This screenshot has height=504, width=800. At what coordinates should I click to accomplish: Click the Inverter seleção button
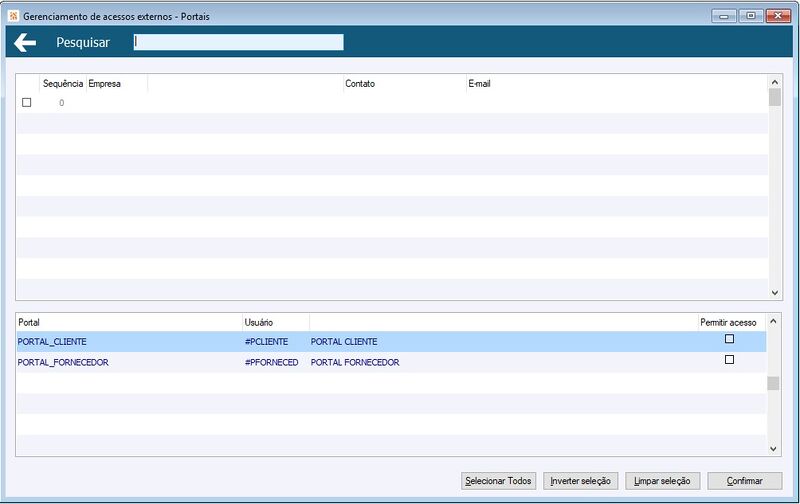point(581,481)
